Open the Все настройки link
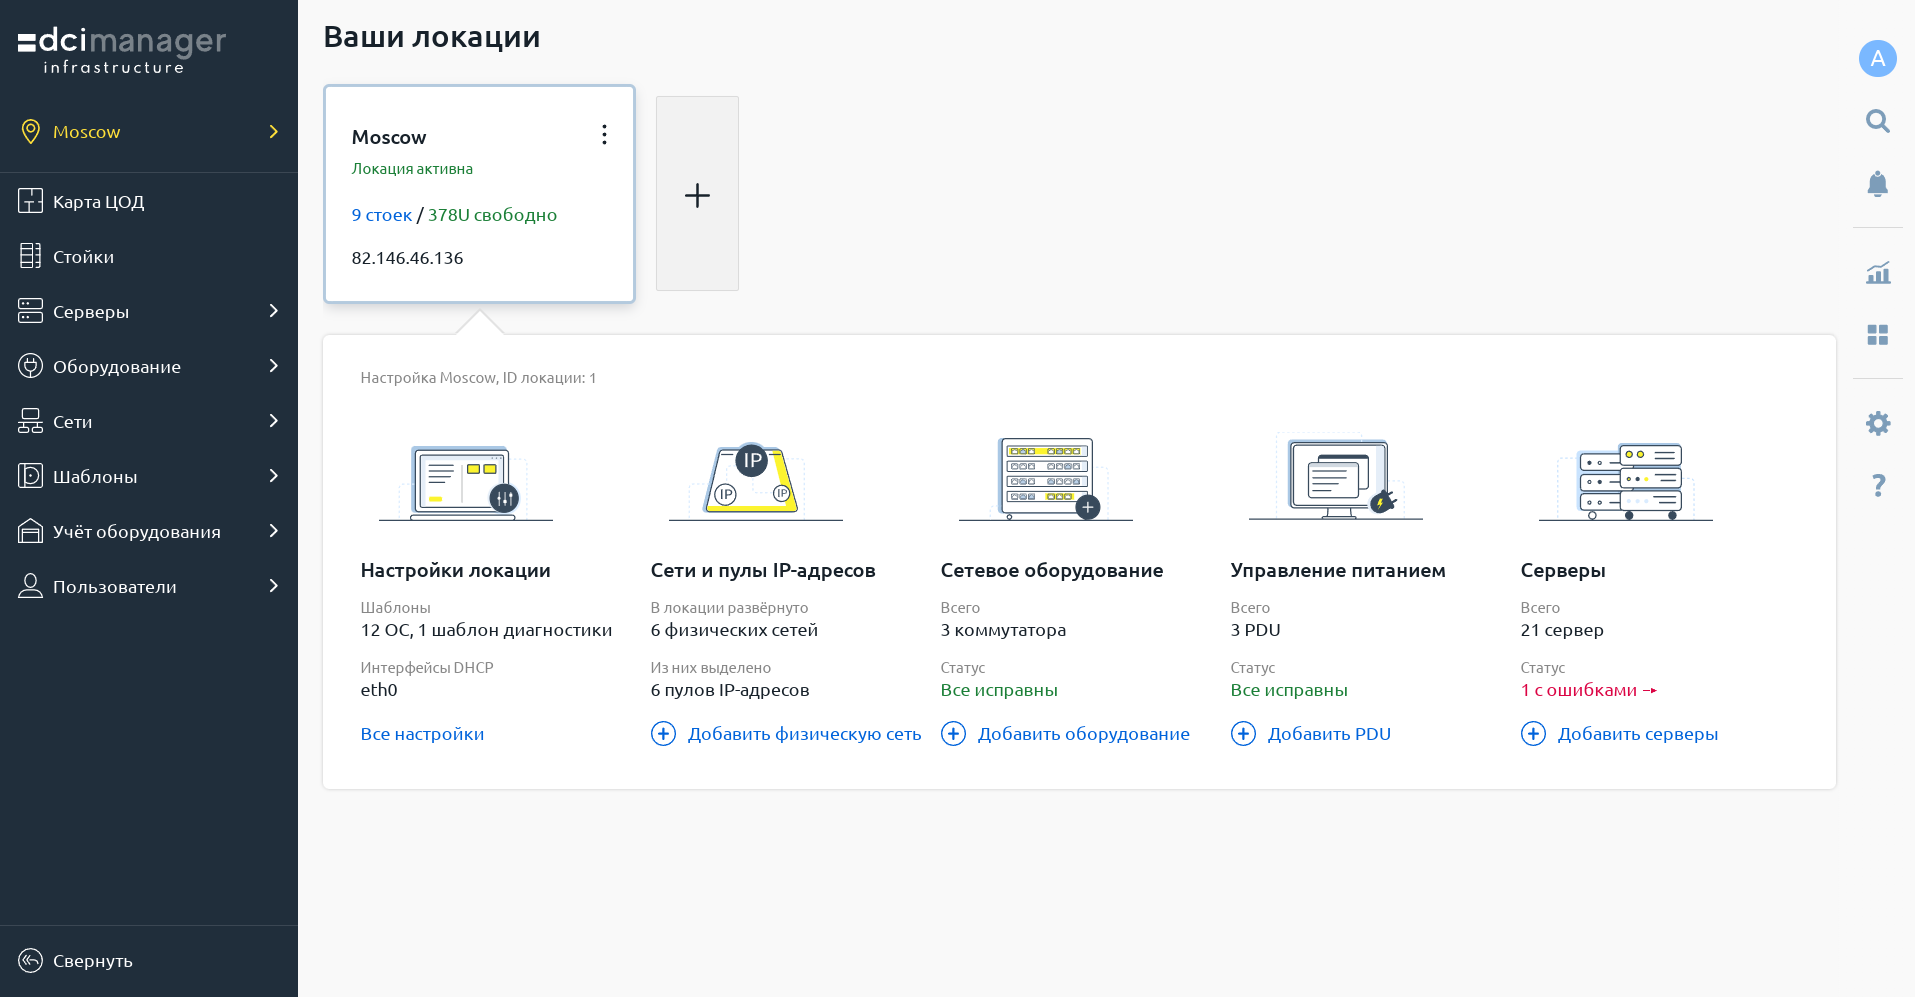The width and height of the screenshot is (1915, 997). click(422, 734)
